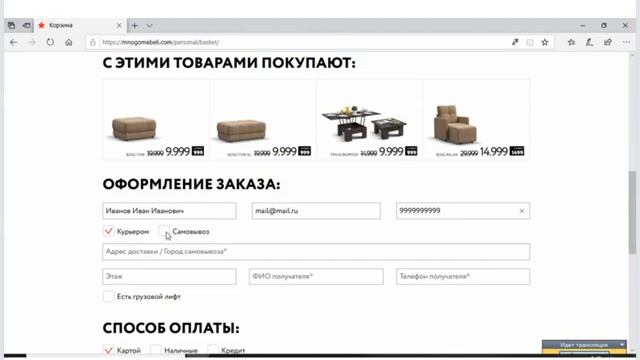The height and width of the screenshot is (360, 640).
Task: Click the page vertical scrollbar thumb
Action: (632, 212)
